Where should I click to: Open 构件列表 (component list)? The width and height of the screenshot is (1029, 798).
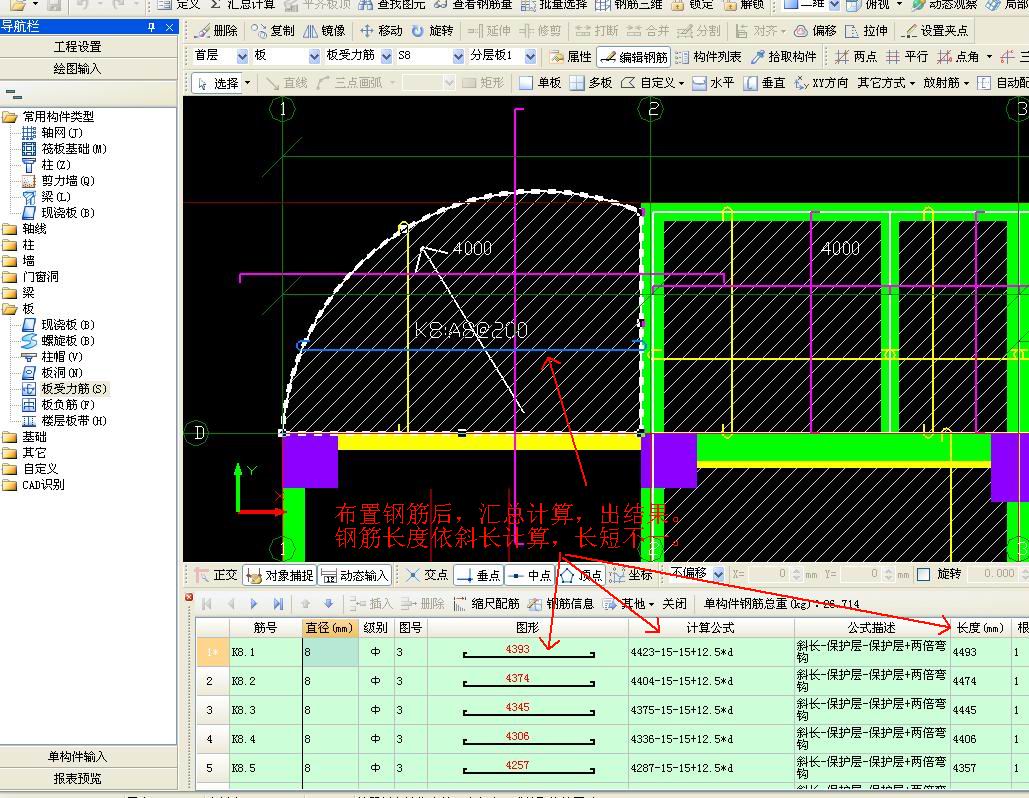point(709,56)
